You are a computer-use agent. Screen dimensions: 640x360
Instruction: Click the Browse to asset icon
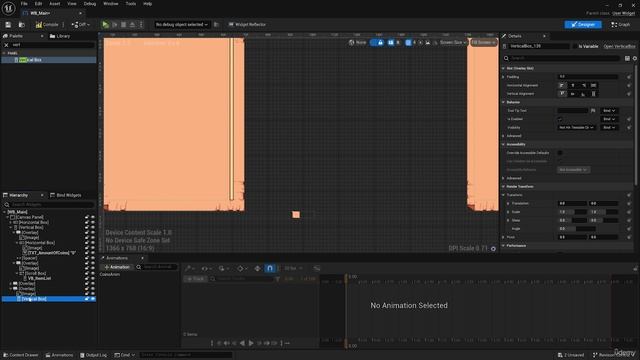22,24
